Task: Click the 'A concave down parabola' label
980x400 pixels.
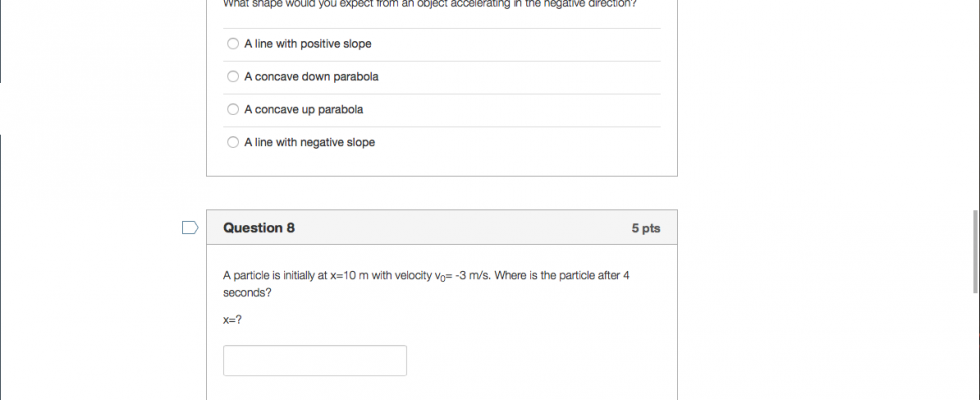Action: coord(311,77)
